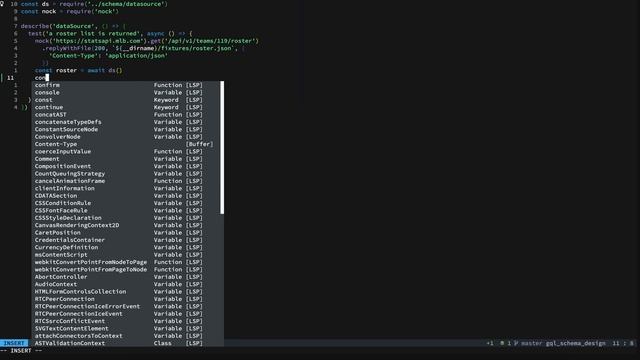Choose 'CaretPosition' suggestion
This screenshot has height=360, width=640.
click(128, 232)
